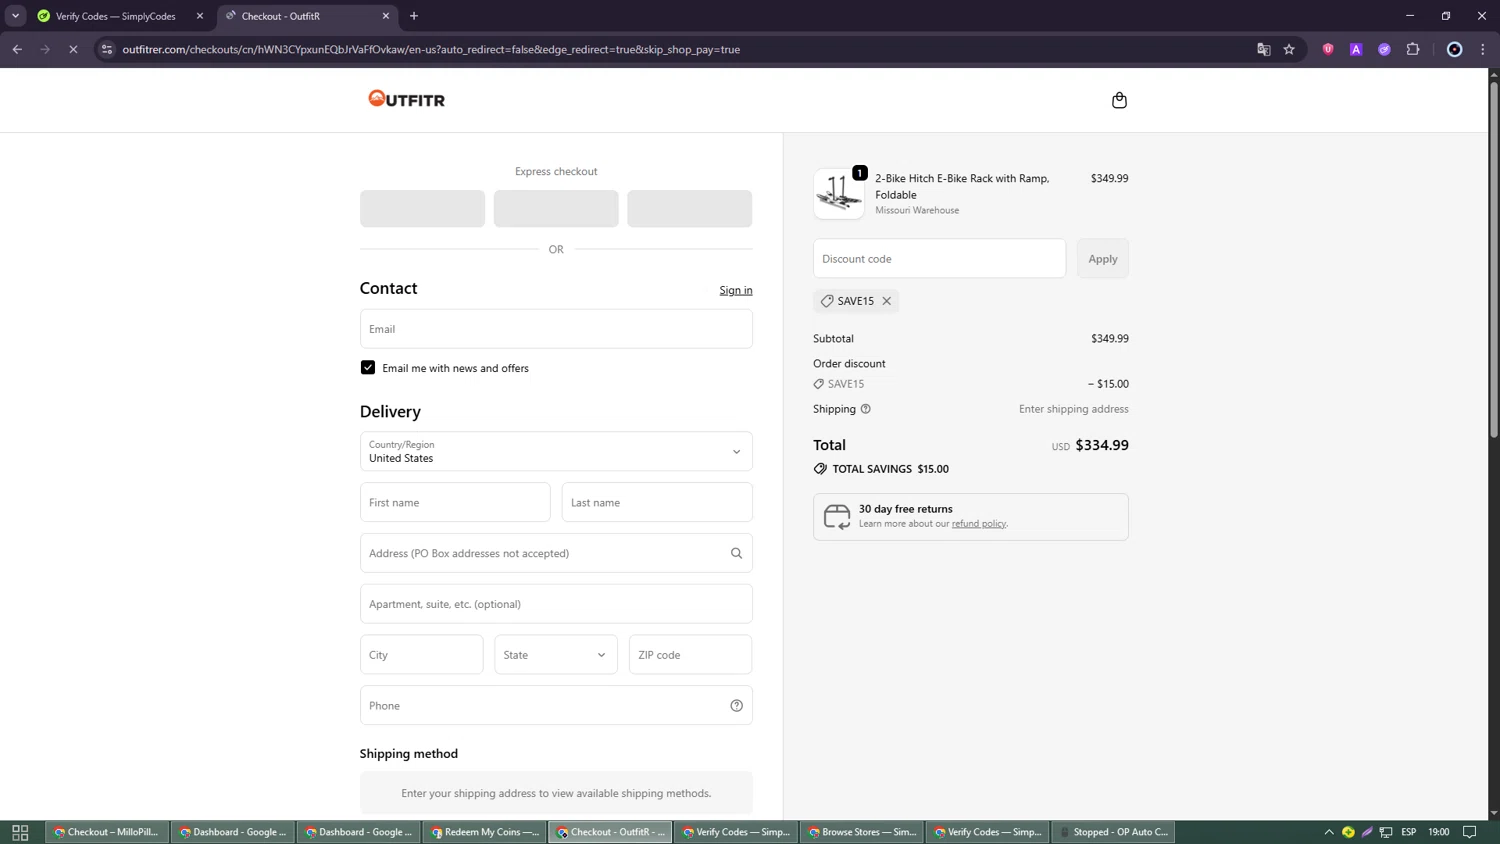Screen dimensions: 1500x844
Task: Click the red shield extension icon
Action: pyautogui.click(x=1328, y=49)
